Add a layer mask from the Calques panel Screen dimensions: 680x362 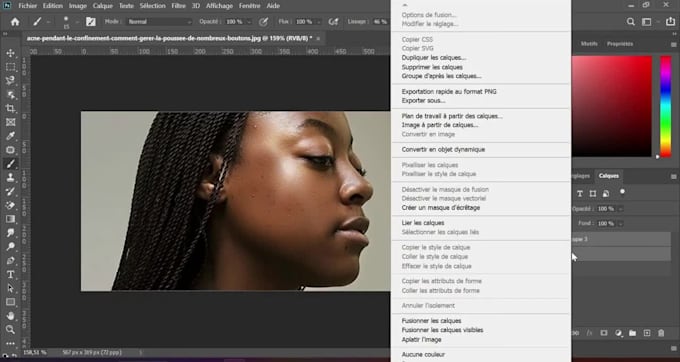click(x=604, y=333)
